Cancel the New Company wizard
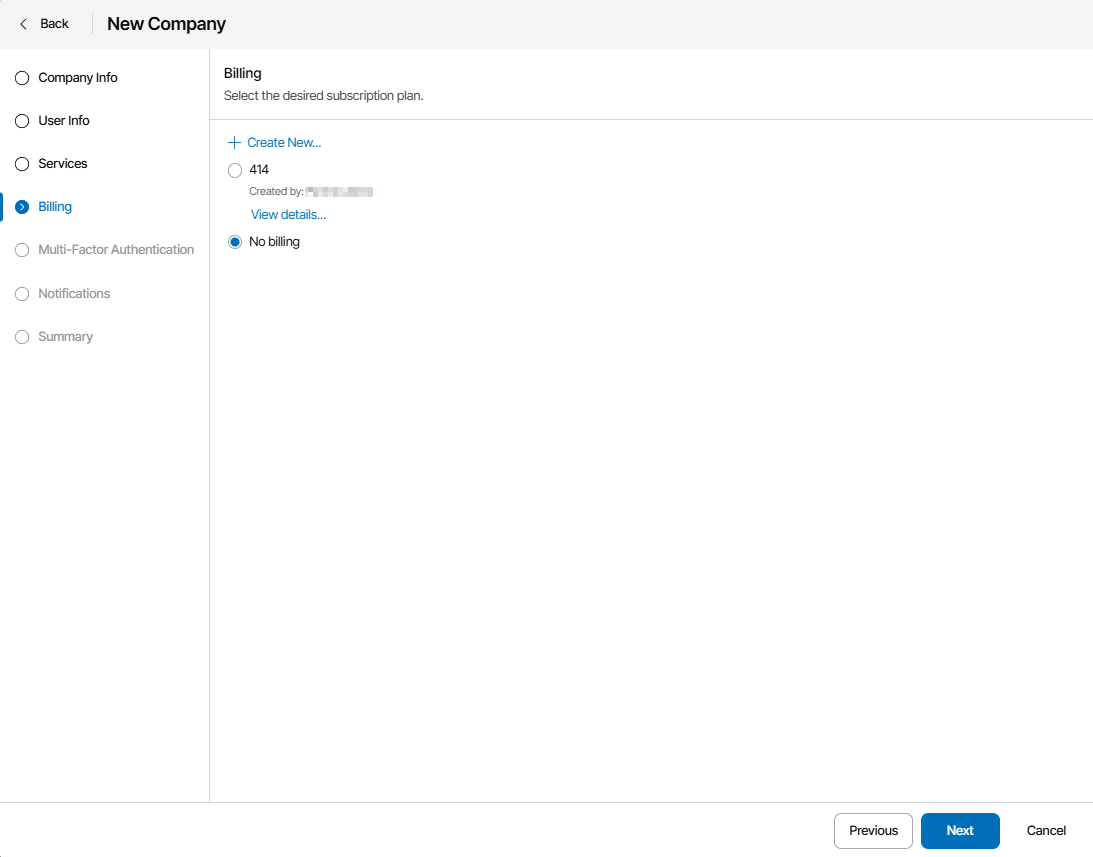1093x857 pixels. tap(1046, 831)
